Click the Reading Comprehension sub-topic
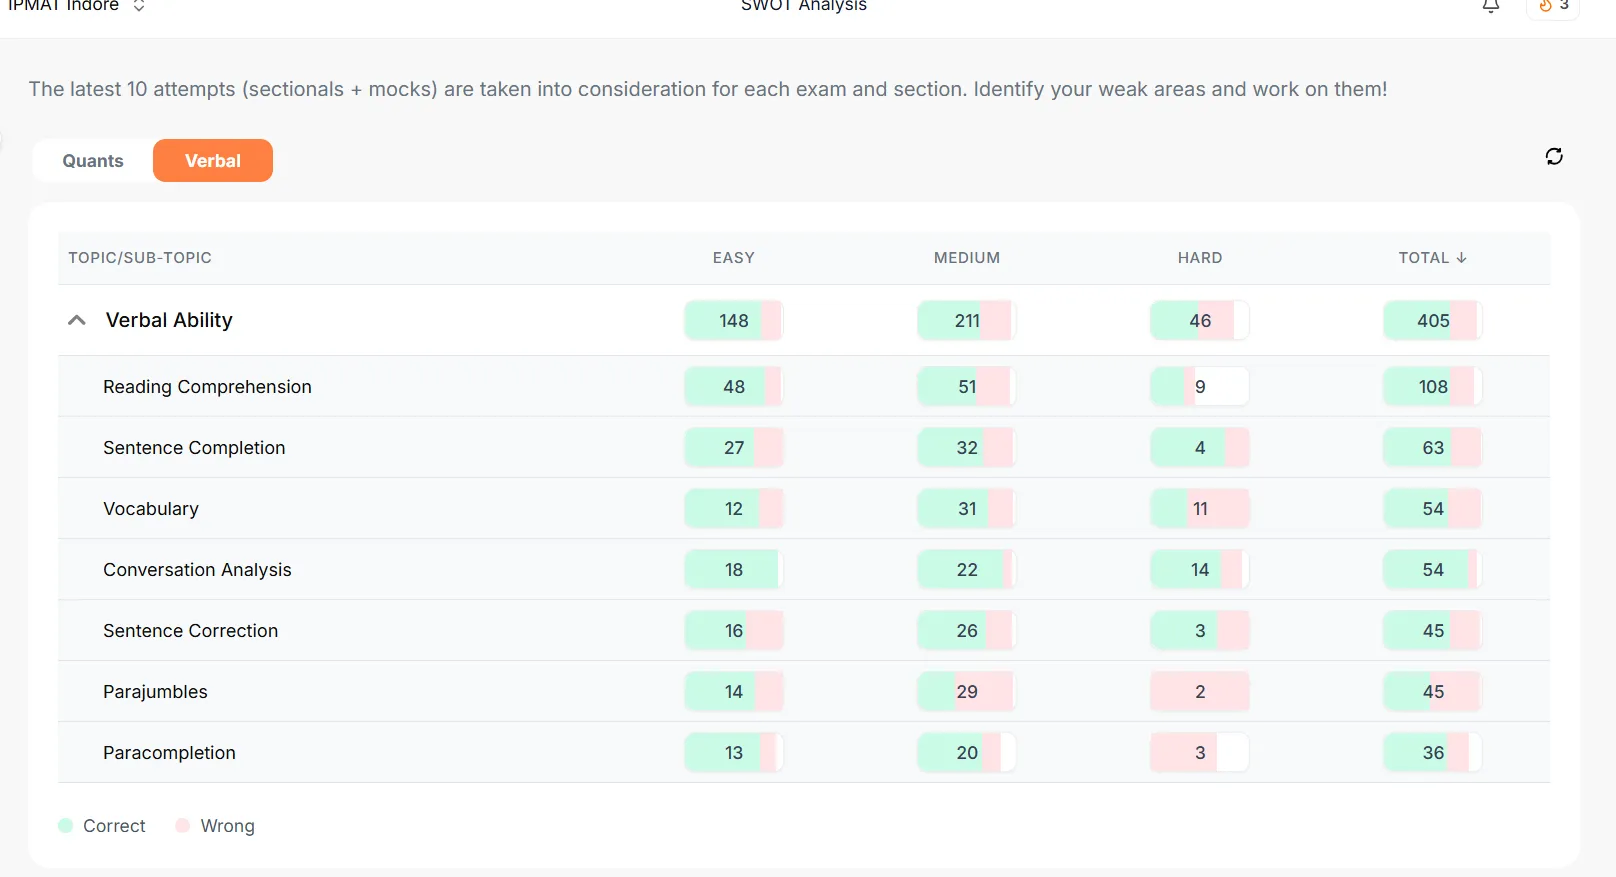Screen dimensions: 1616x877 coord(207,387)
